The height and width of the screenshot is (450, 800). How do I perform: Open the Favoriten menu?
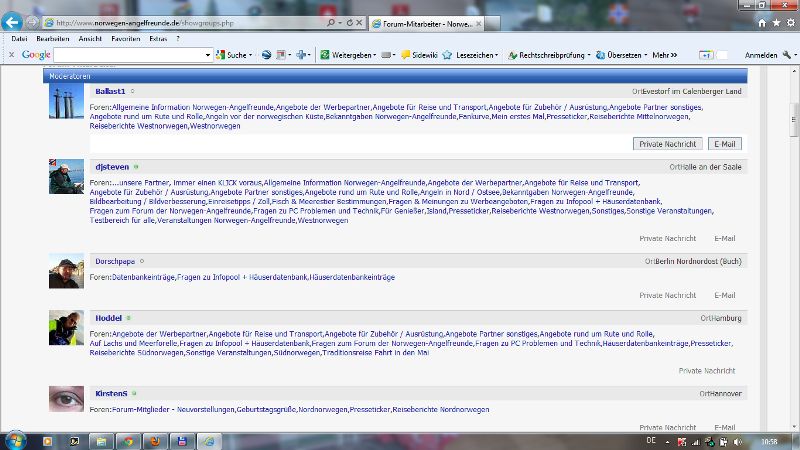[125, 38]
